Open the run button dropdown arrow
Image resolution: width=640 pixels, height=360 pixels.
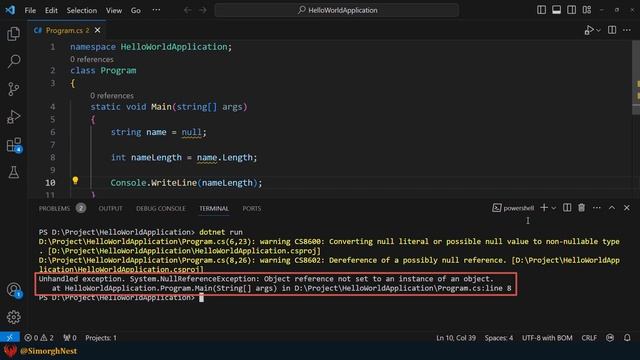click(x=598, y=30)
